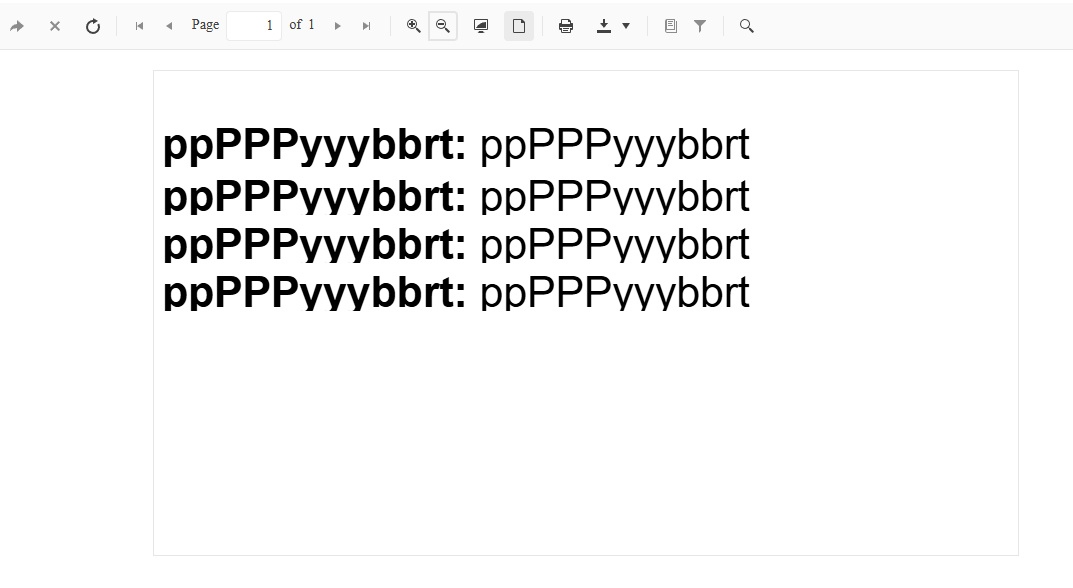1073x588 pixels.
Task: Jump to the last page
Action: [x=367, y=26]
